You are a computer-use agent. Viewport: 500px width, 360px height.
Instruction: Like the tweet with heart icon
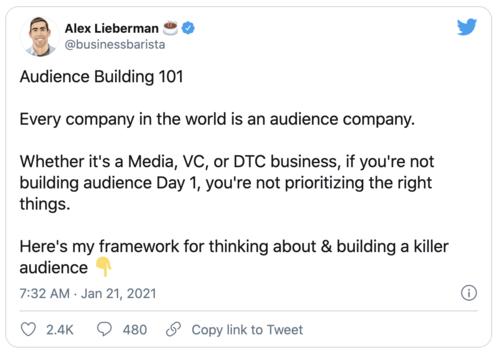click(28, 329)
